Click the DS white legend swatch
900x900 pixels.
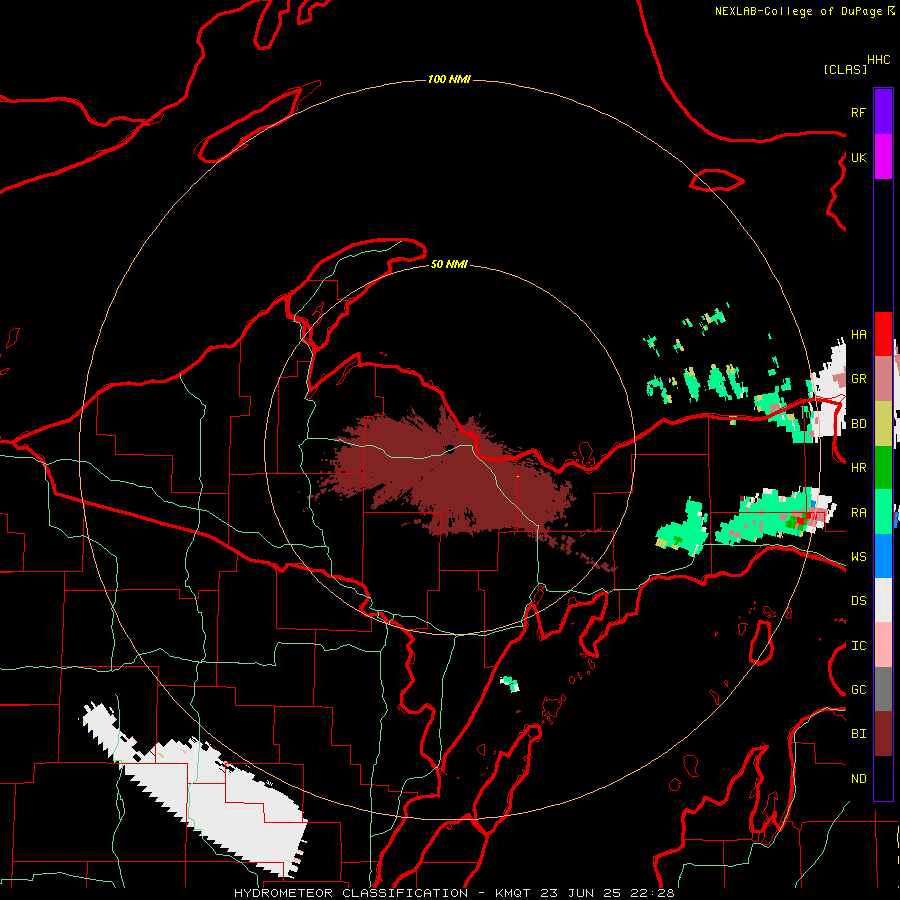883,600
